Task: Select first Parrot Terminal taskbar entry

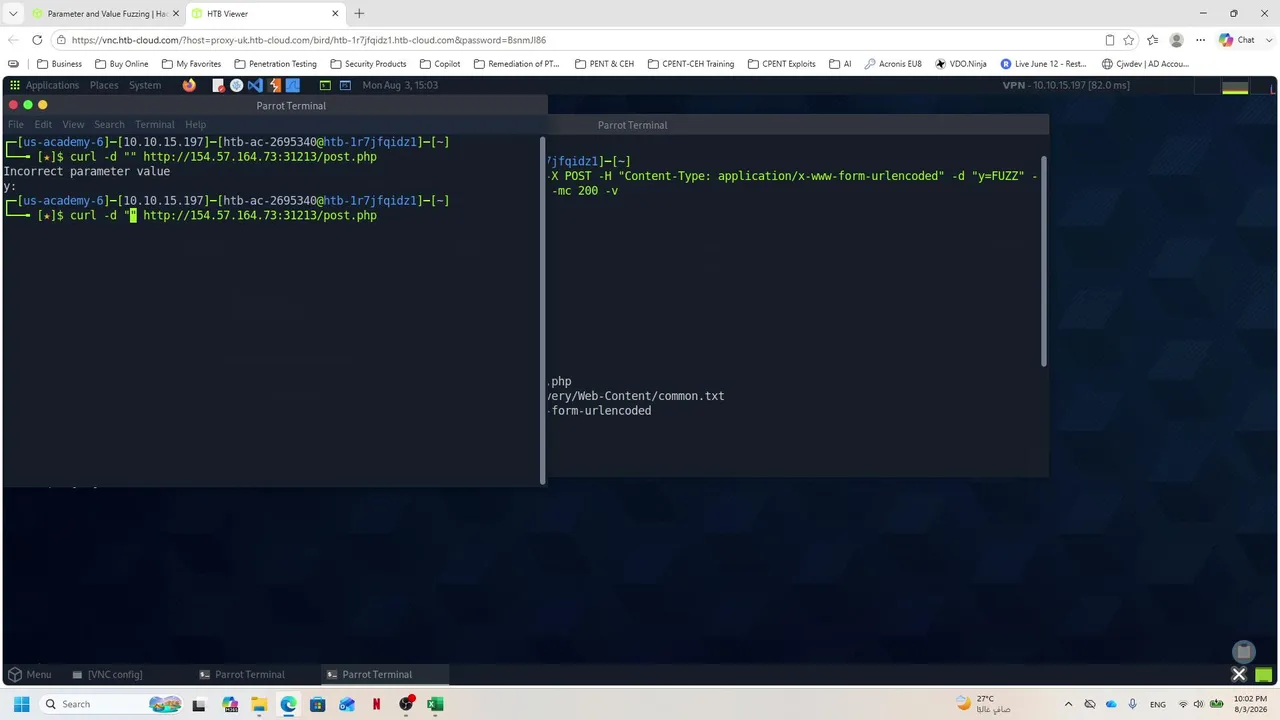Action: point(242,674)
